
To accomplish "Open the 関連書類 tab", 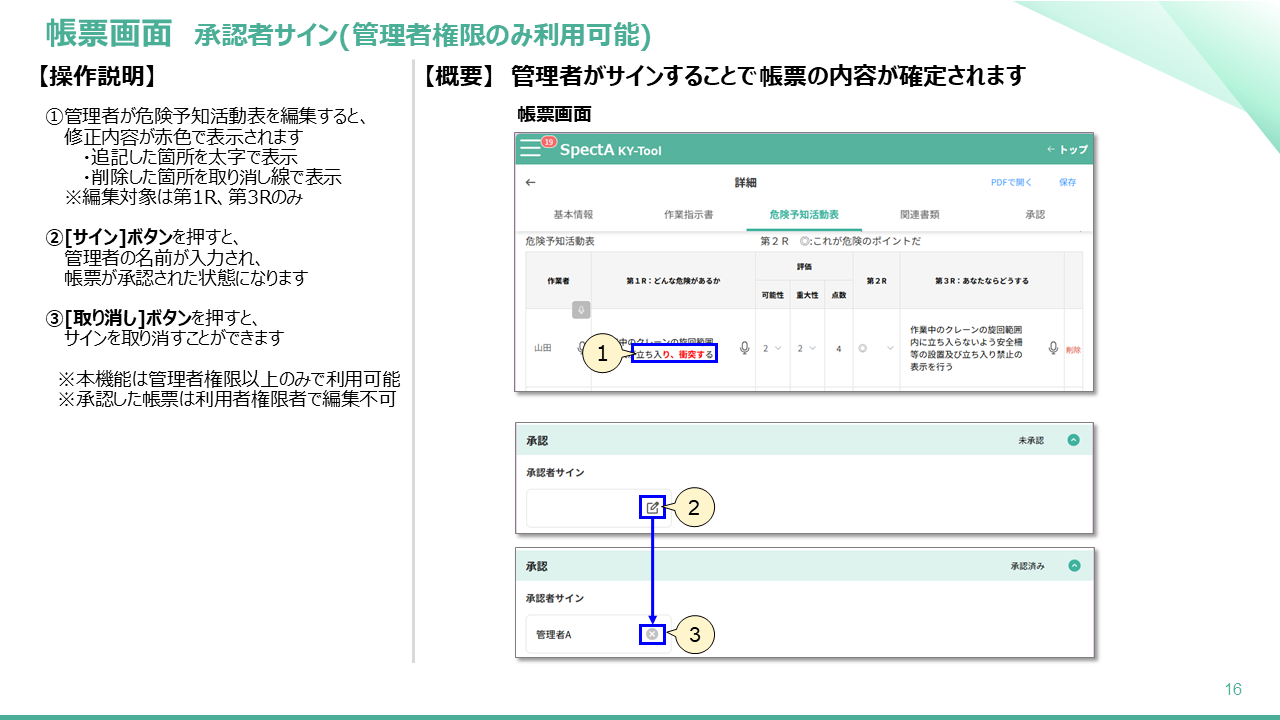I will point(919,215).
